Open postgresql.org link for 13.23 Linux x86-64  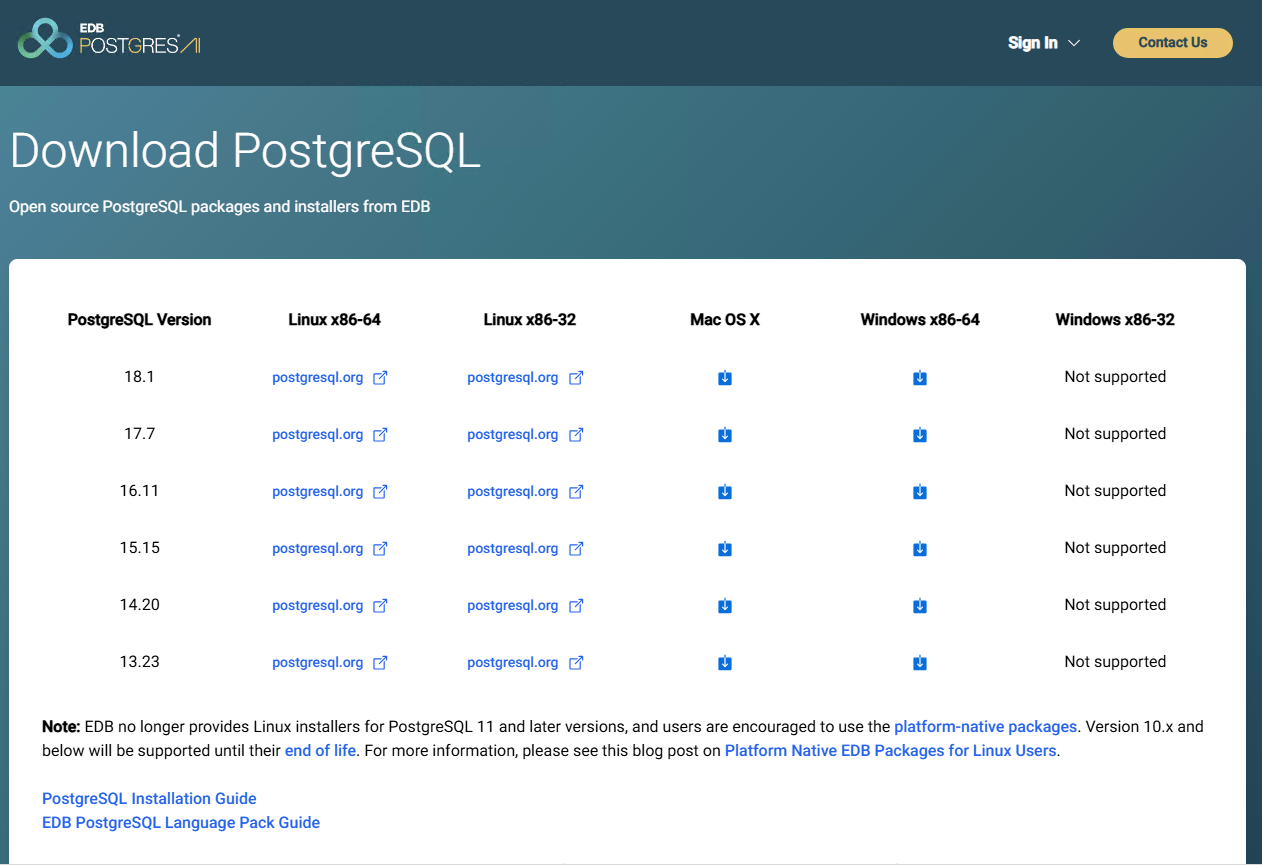coord(317,663)
